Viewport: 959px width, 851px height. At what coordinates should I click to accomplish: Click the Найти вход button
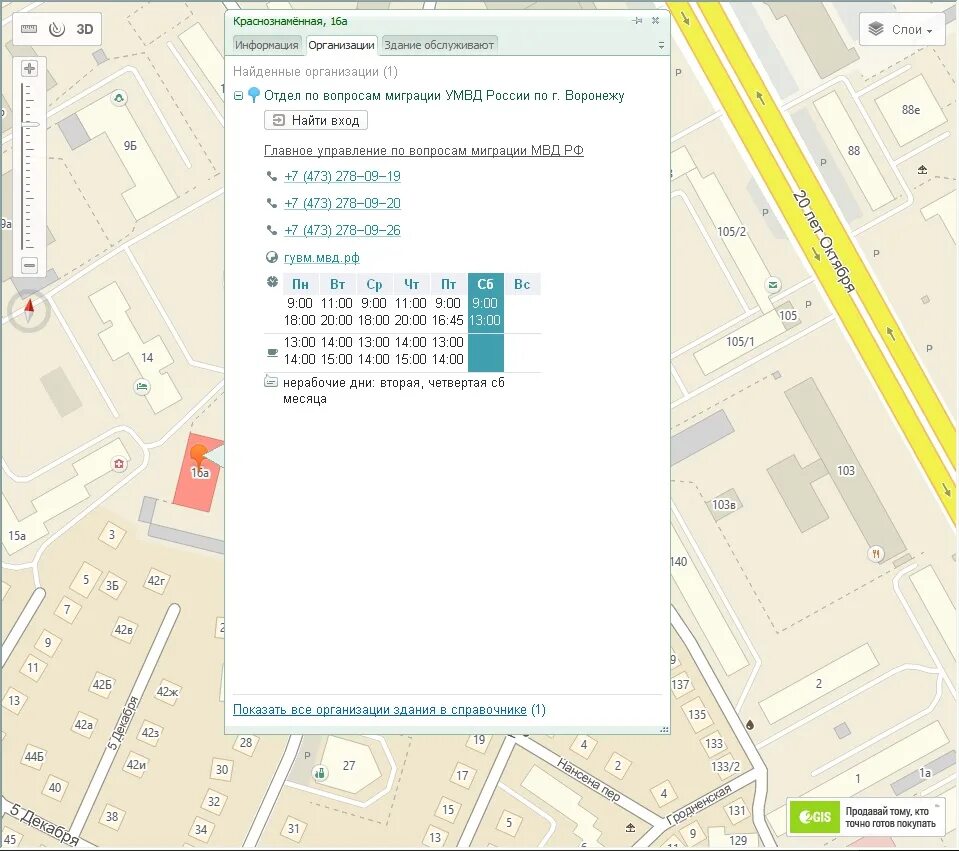click(316, 120)
